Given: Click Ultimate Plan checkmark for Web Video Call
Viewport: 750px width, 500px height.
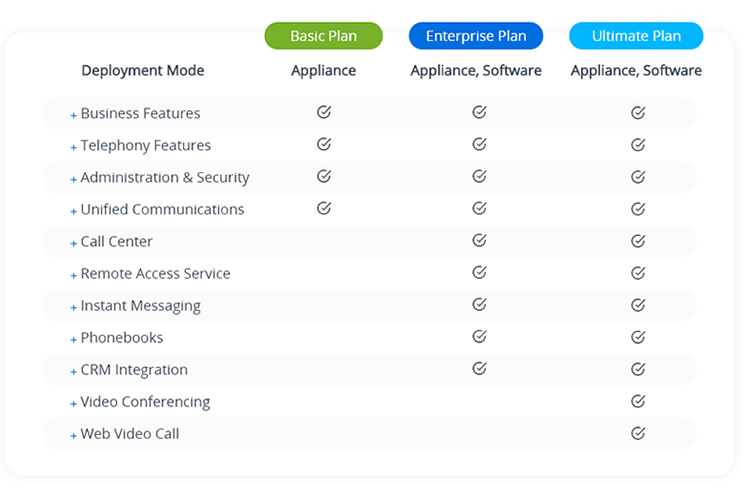Looking at the screenshot, I should coord(638,433).
